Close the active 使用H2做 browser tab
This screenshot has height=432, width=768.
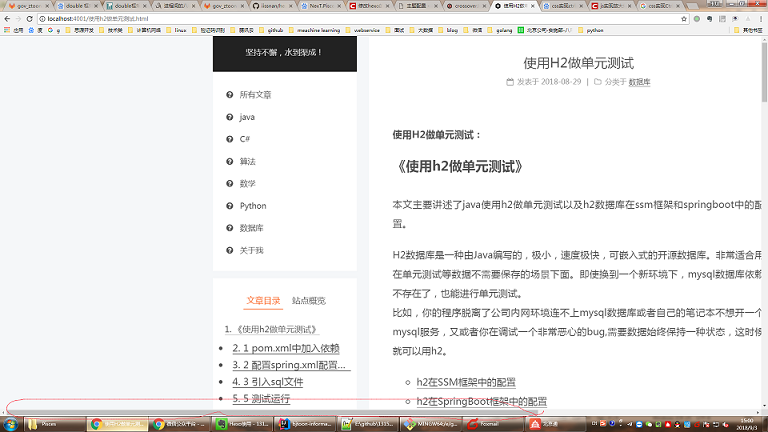pyautogui.click(x=533, y=6)
